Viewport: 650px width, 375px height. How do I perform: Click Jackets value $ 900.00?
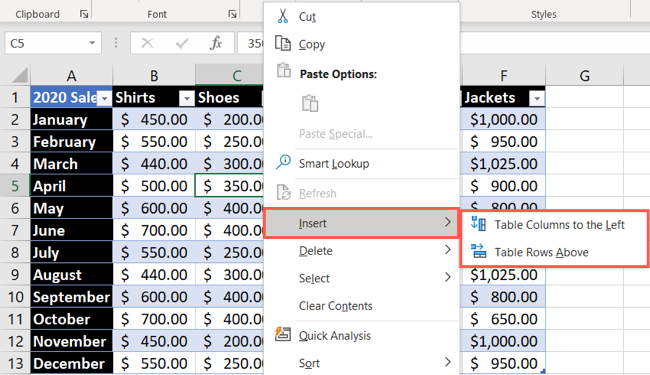coord(503,186)
